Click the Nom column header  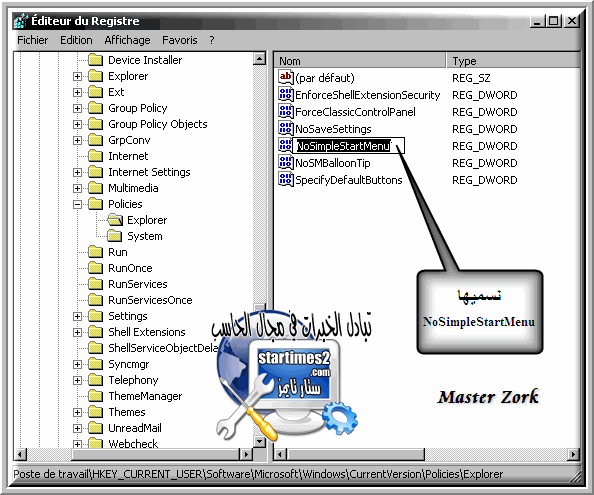pyautogui.click(x=360, y=61)
